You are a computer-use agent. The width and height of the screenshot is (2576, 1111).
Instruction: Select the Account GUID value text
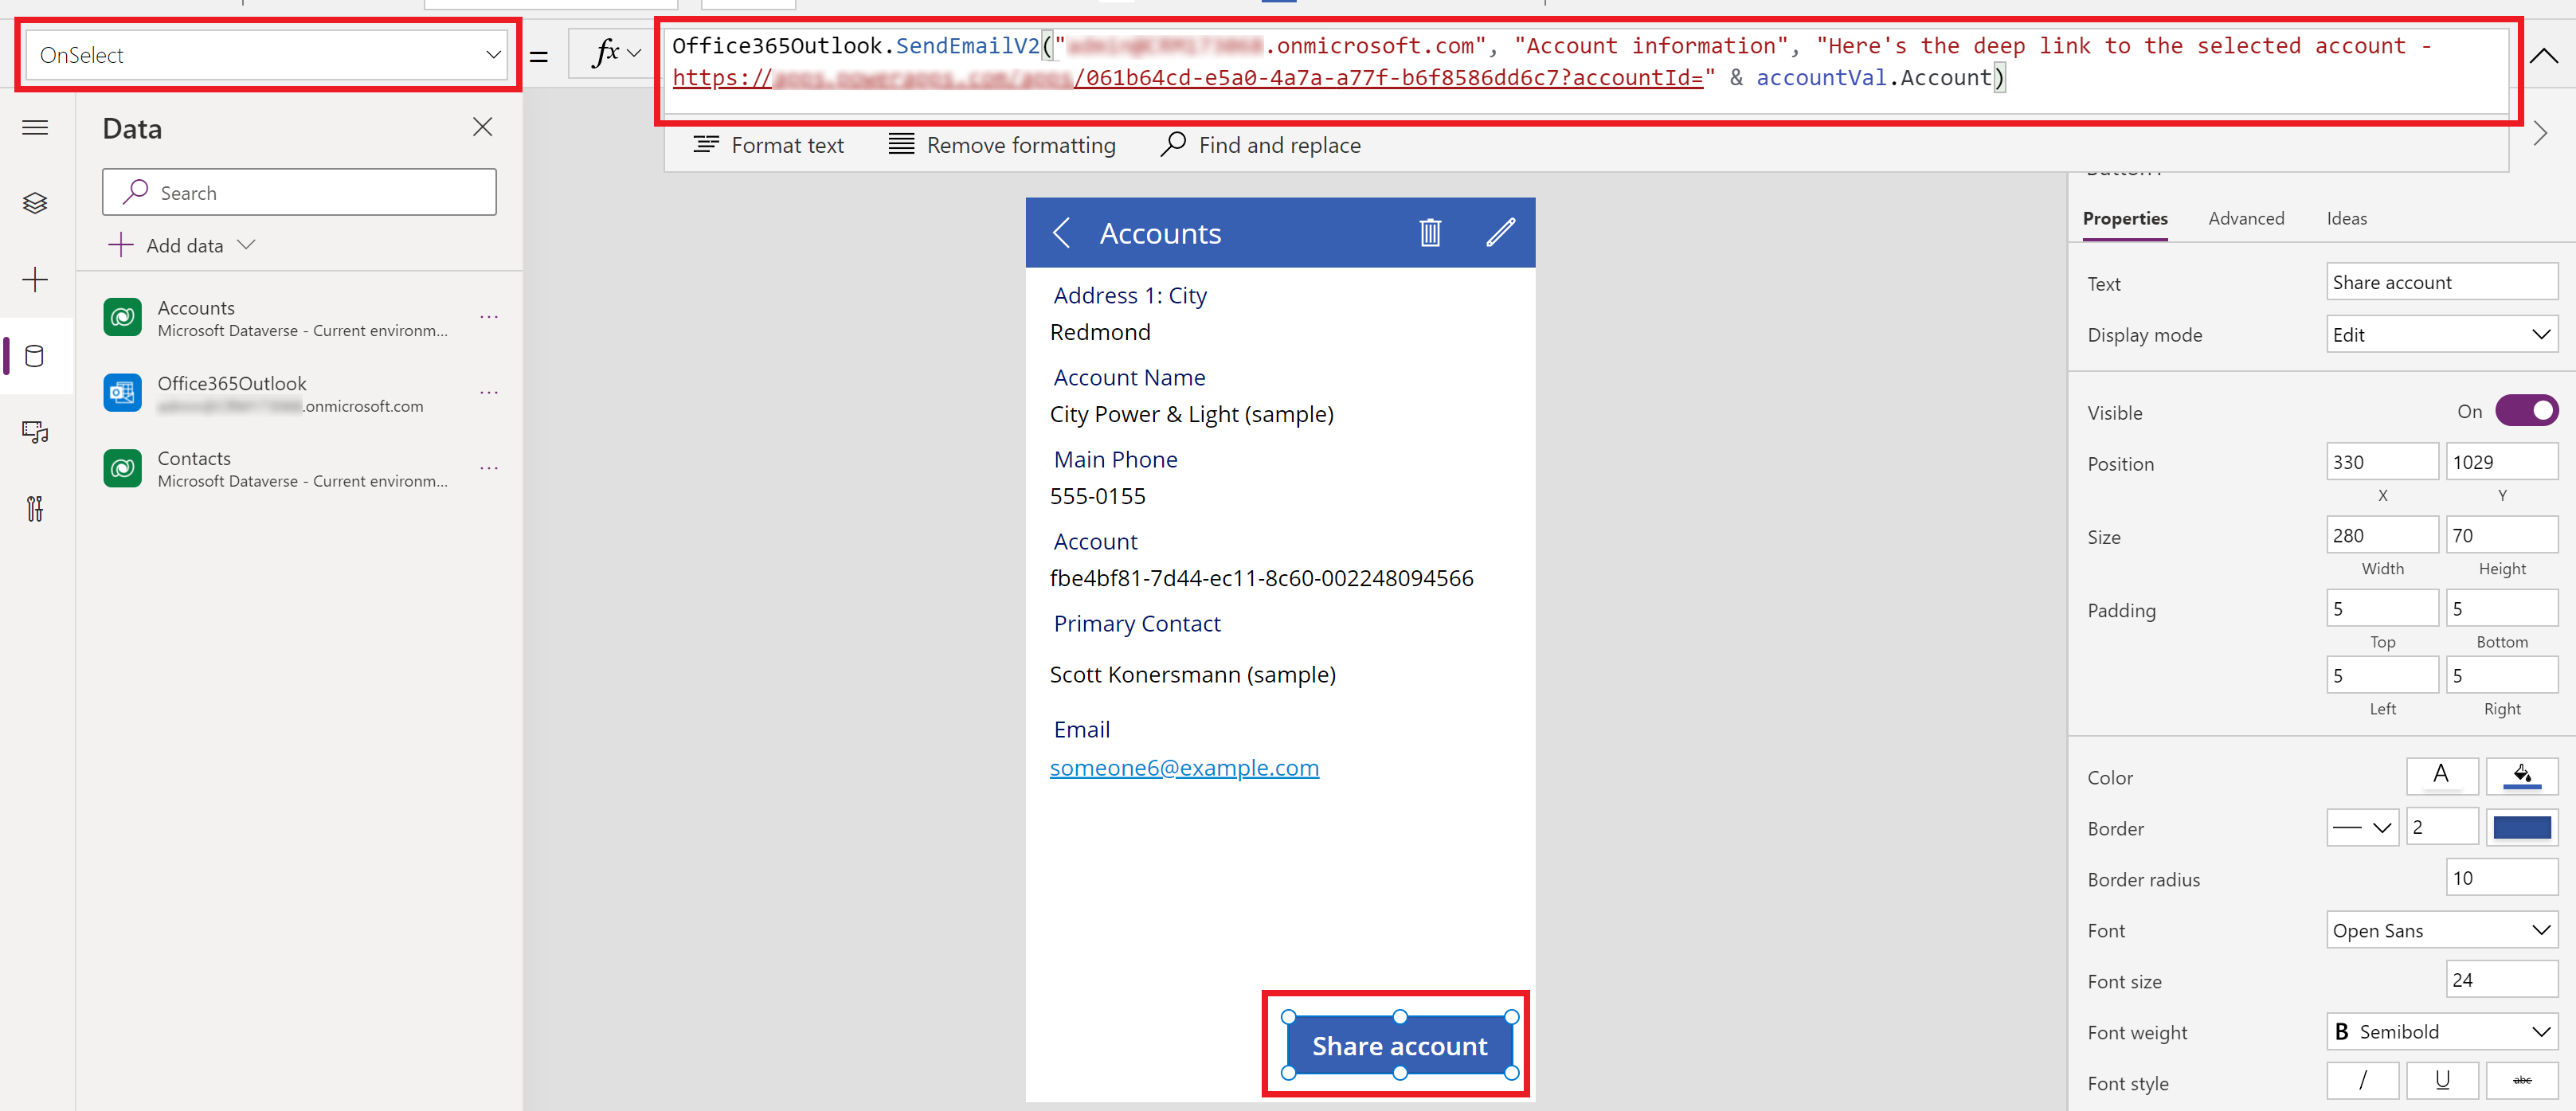(1261, 578)
